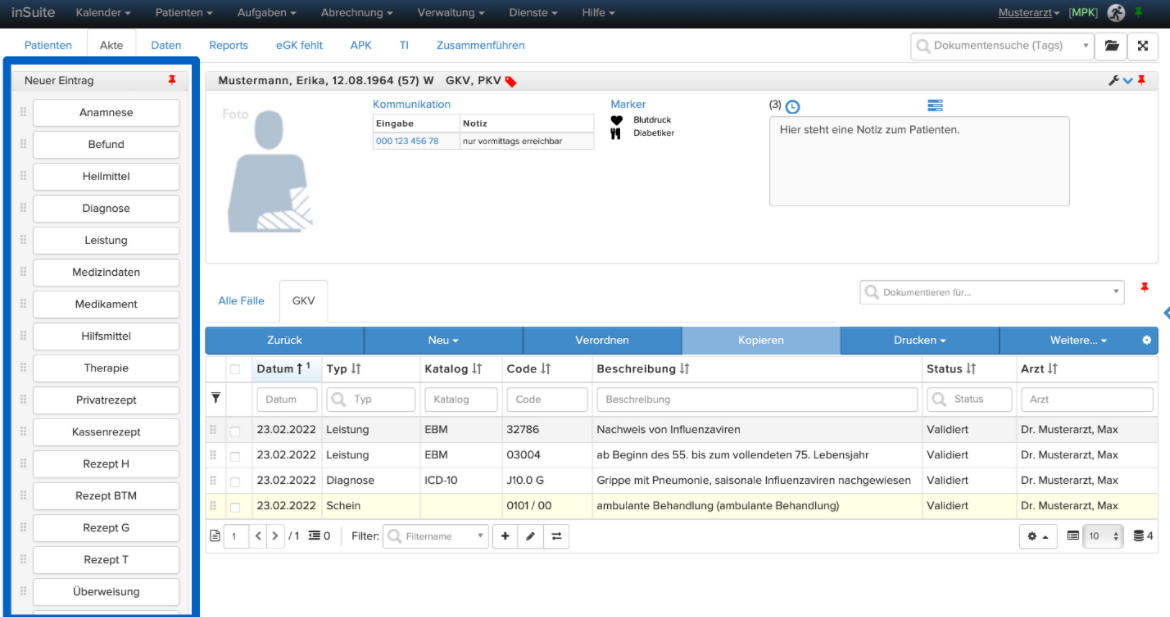Open the clock history icon above note

tap(792, 107)
